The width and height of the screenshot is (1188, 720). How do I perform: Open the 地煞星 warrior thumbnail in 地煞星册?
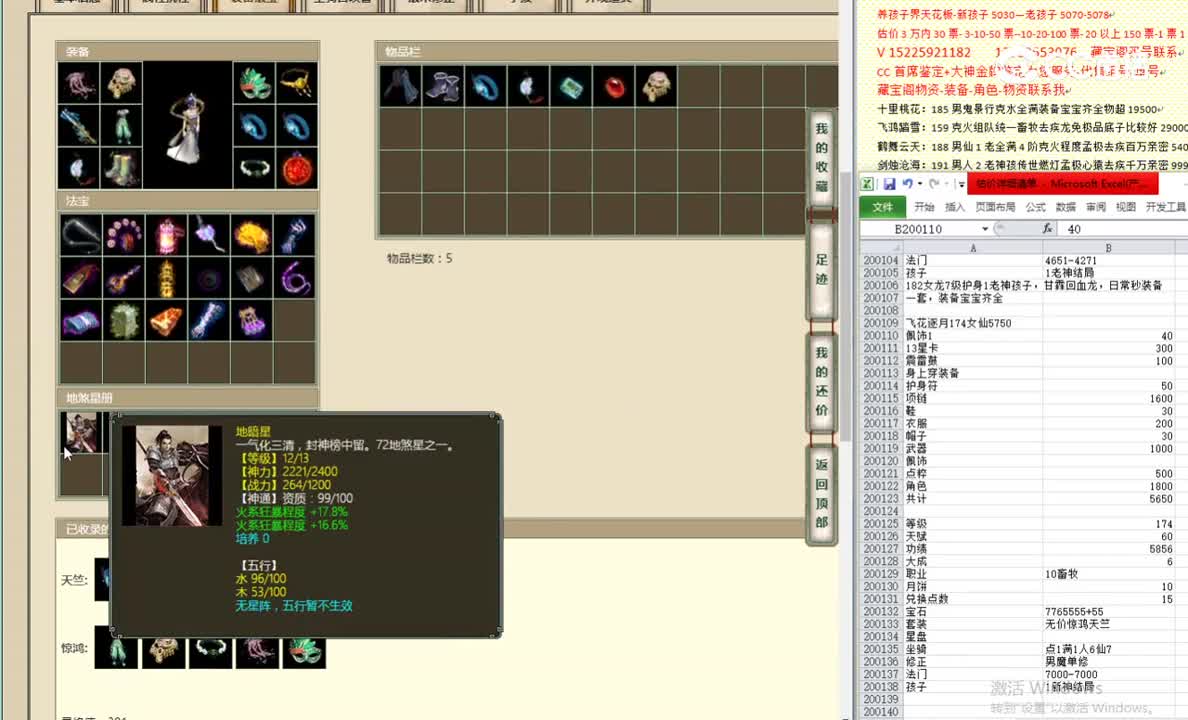[81, 431]
